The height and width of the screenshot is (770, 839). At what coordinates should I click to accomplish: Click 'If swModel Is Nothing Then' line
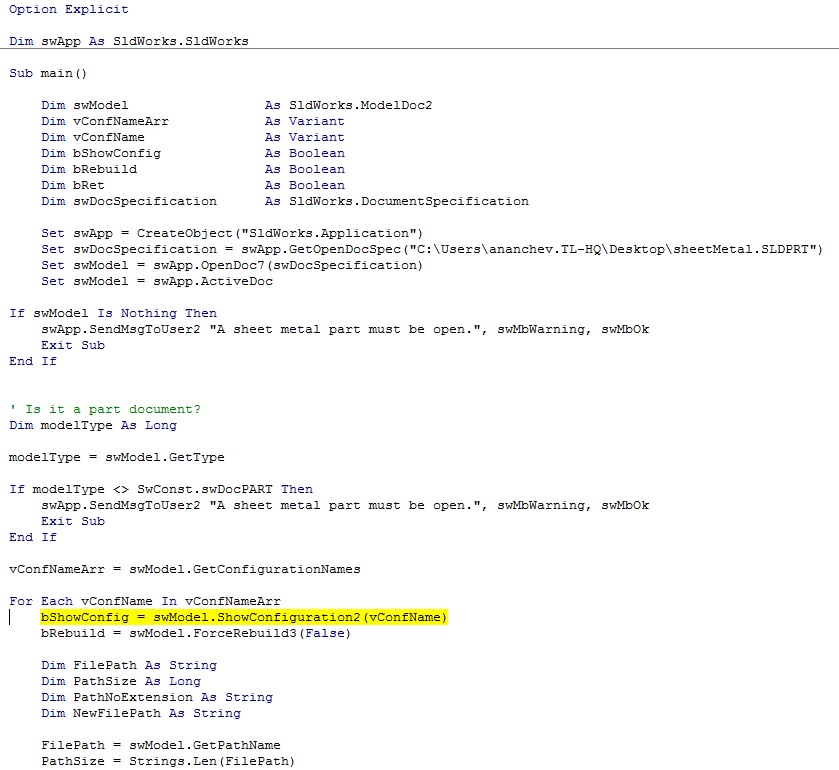(x=113, y=314)
